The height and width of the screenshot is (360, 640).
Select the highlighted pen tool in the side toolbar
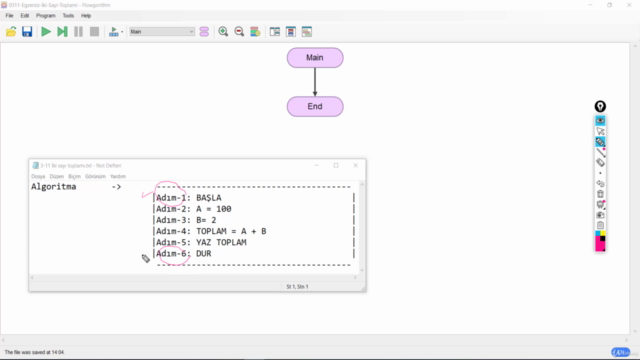pos(600,142)
